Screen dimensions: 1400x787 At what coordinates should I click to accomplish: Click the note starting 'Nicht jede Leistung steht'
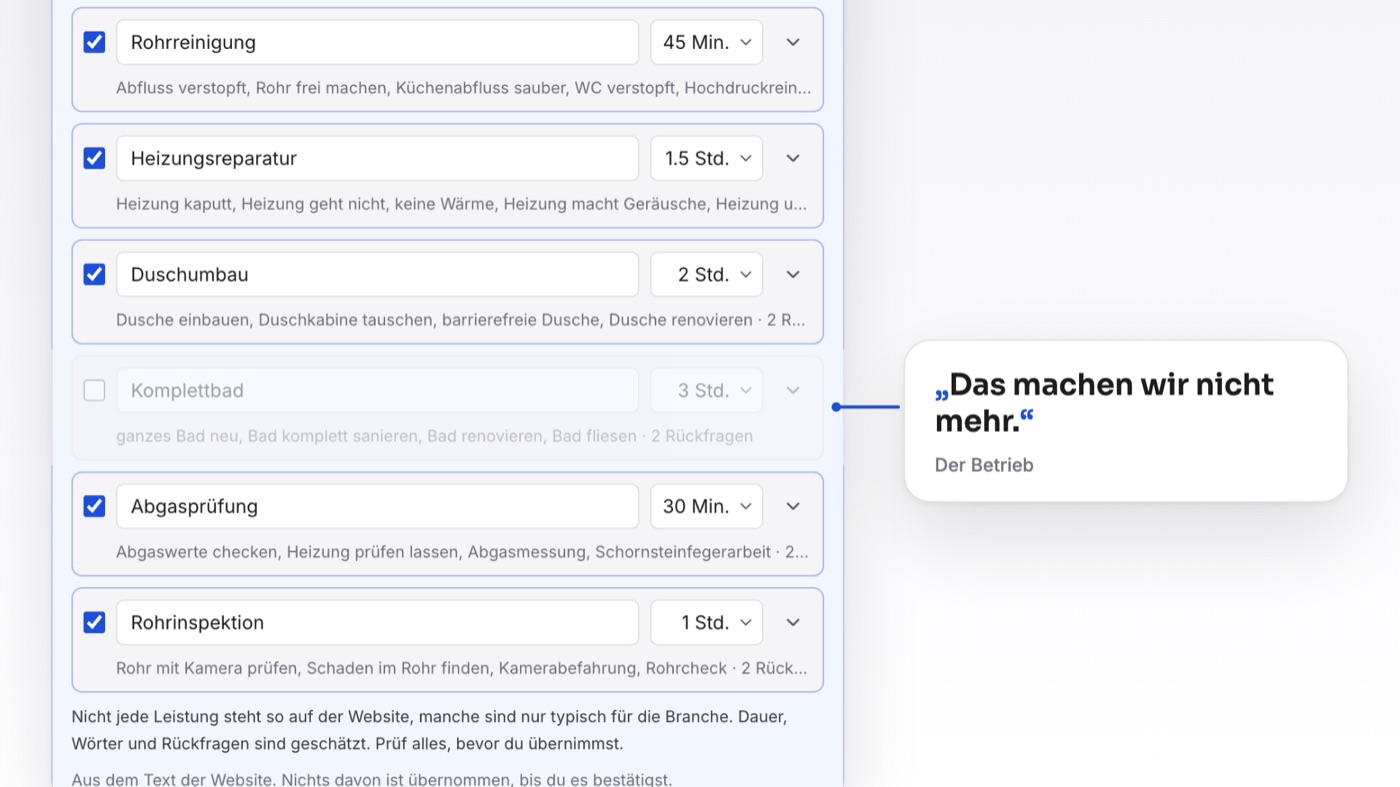[x=430, y=730]
